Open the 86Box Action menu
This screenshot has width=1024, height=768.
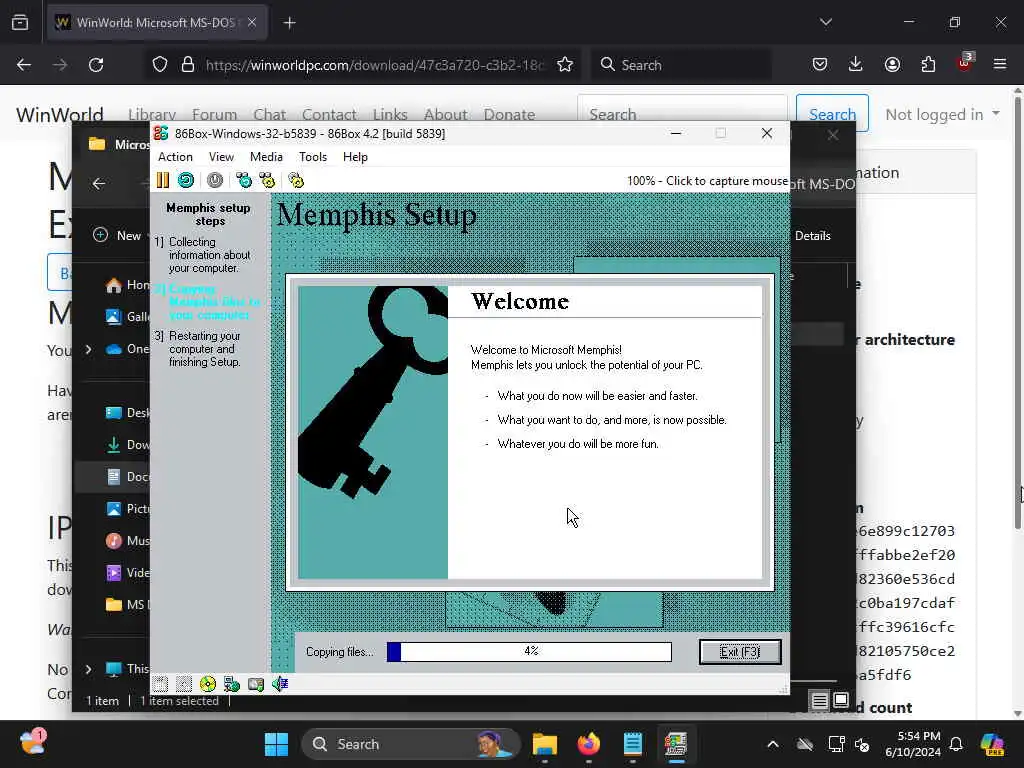[175, 157]
